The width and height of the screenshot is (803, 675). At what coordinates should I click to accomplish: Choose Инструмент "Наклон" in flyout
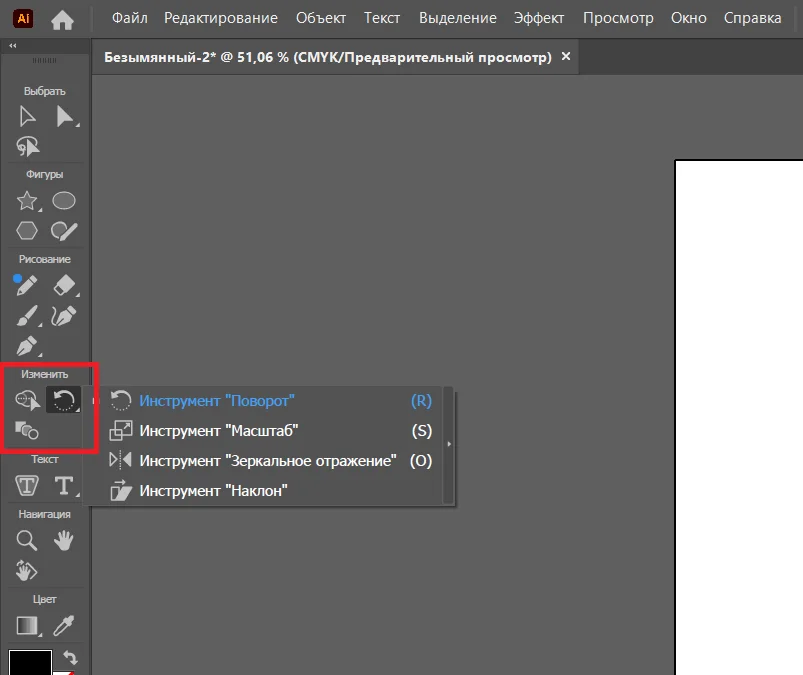(271, 491)
